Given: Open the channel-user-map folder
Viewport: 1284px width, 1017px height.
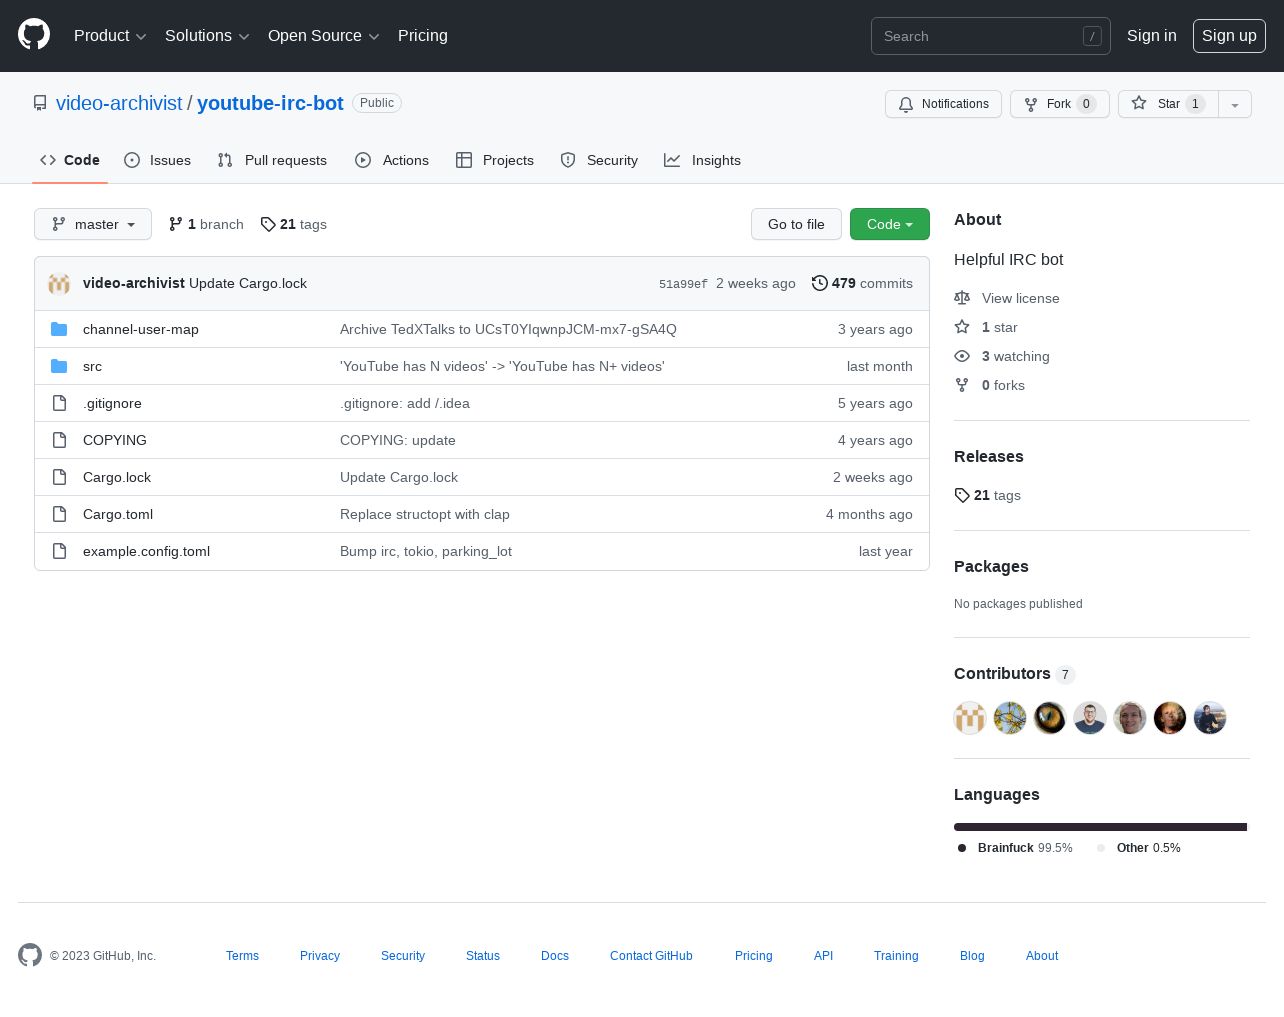Looking at the screenshot, I should pos(141,329).
